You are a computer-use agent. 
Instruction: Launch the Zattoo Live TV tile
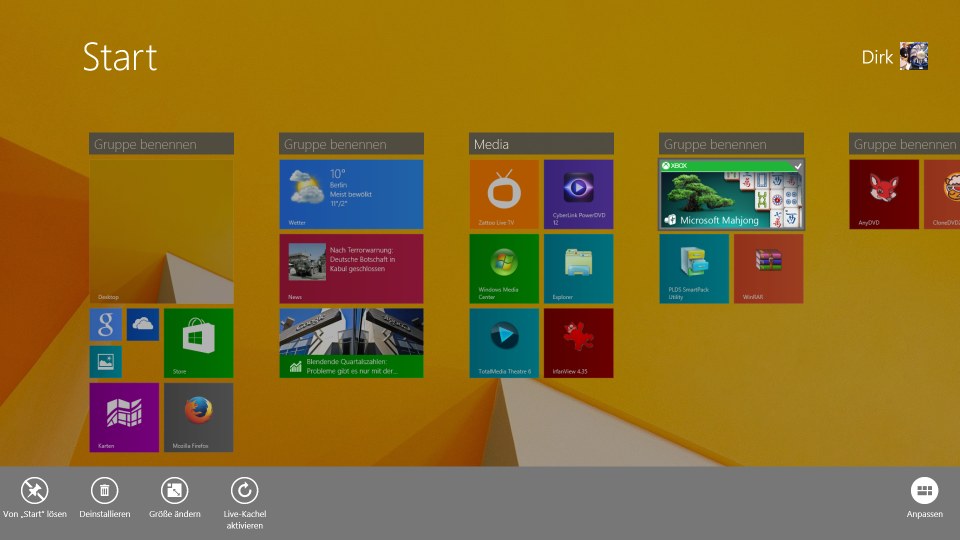(504, 194)
